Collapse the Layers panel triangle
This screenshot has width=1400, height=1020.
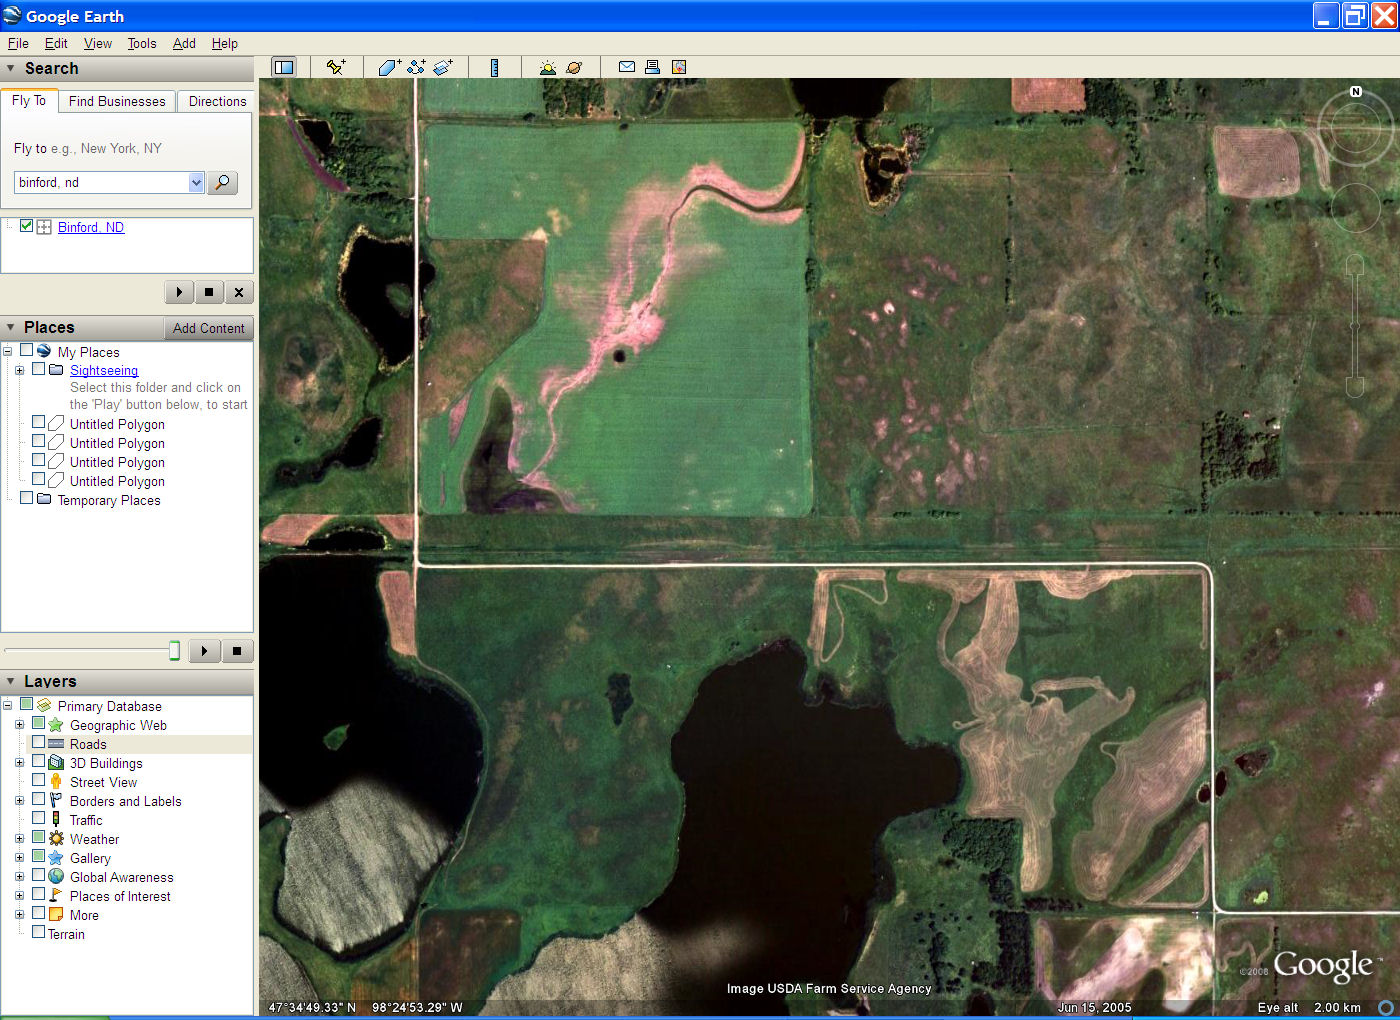[11, 682]
